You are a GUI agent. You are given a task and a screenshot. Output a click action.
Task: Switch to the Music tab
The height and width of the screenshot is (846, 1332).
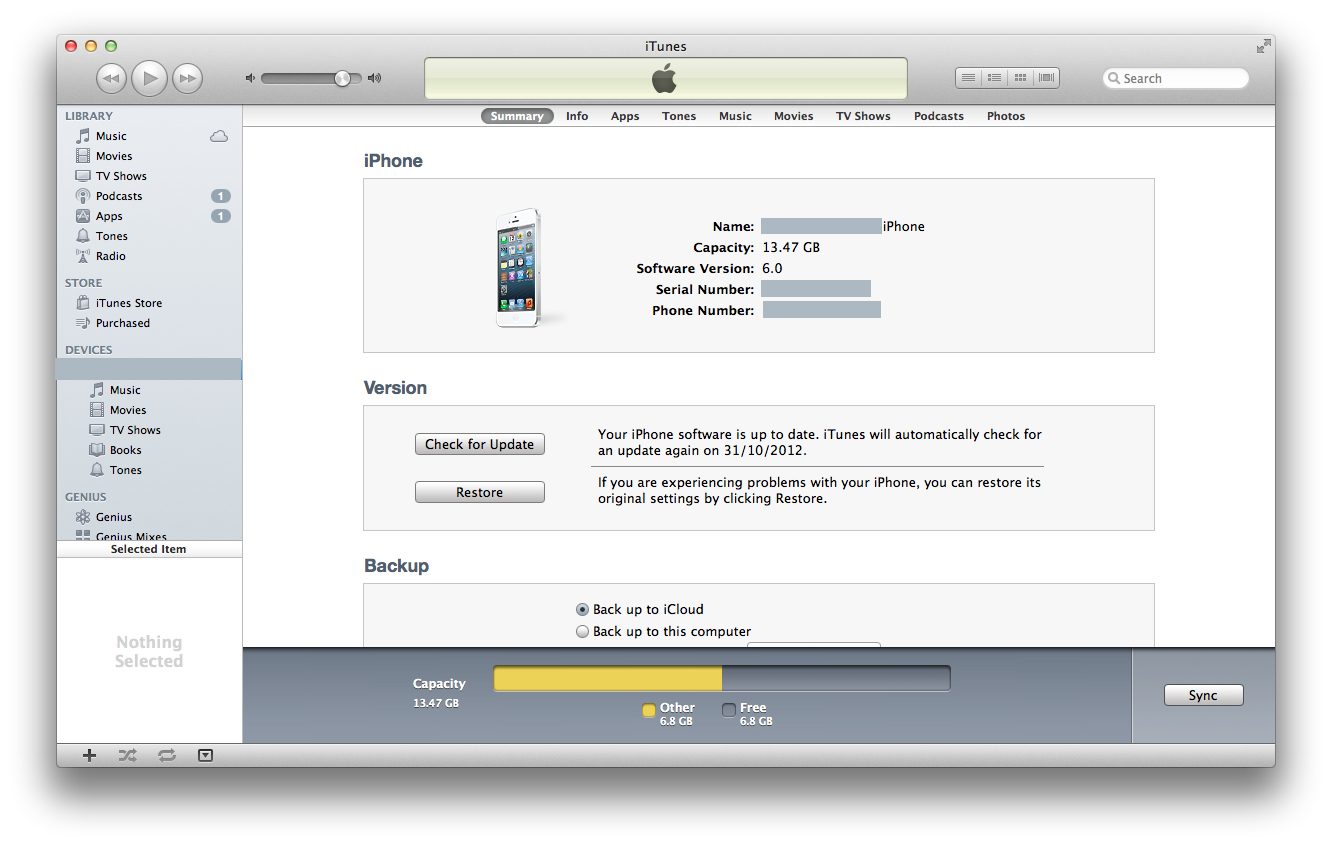point(735,116)
